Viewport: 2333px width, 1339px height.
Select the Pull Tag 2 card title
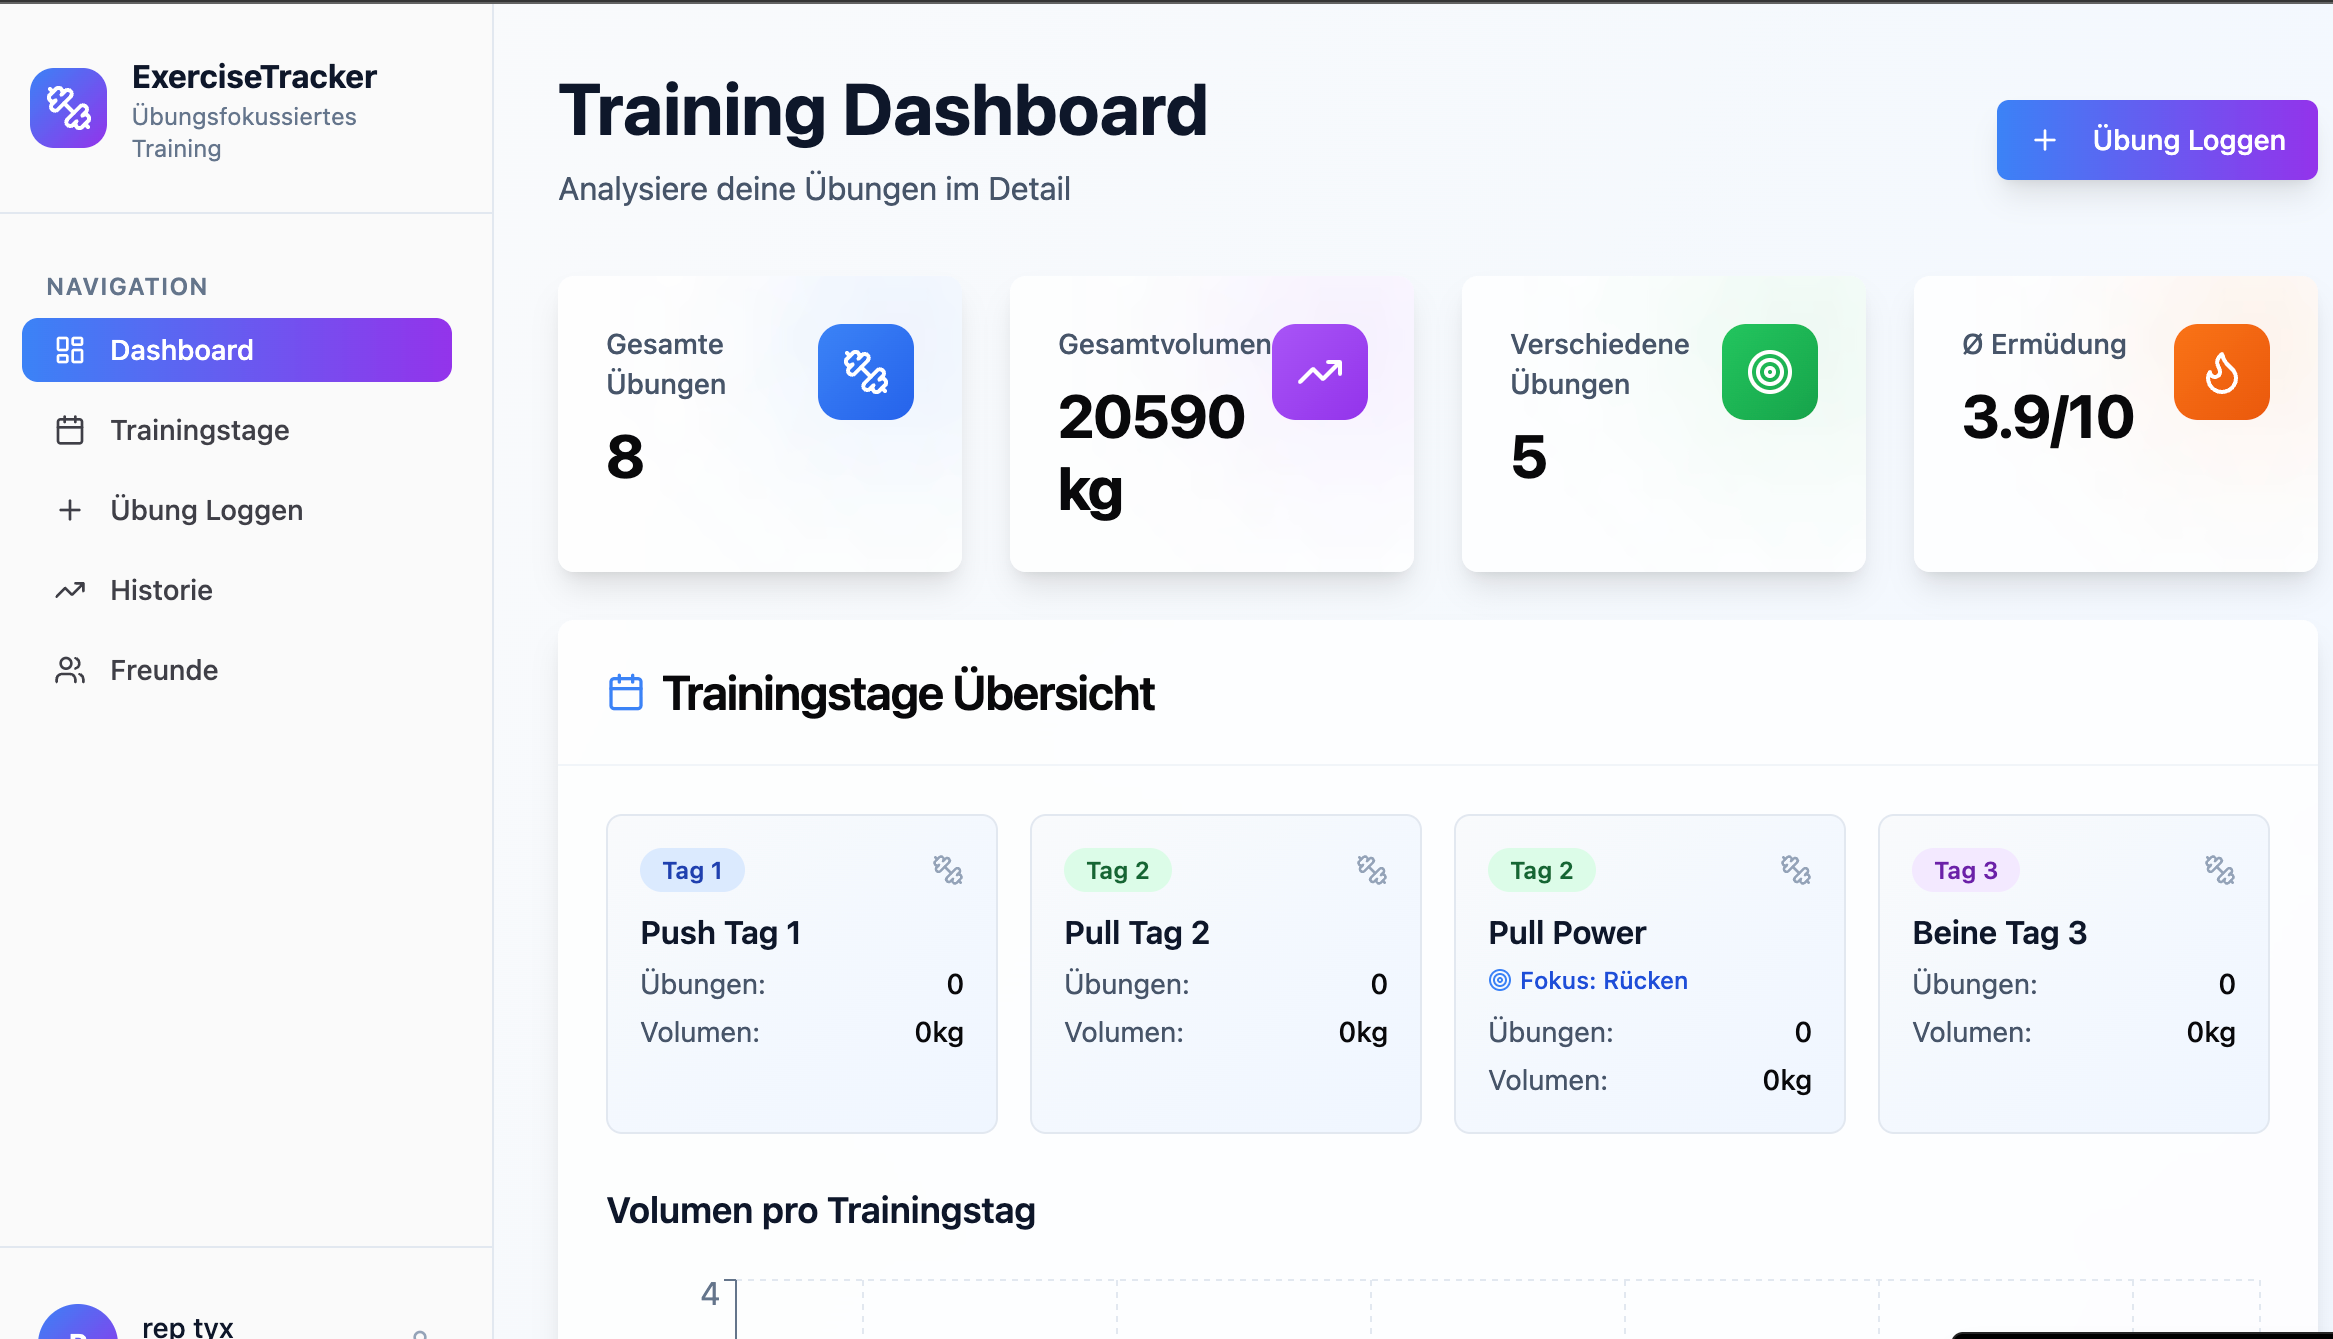[x=1137, y=933]
